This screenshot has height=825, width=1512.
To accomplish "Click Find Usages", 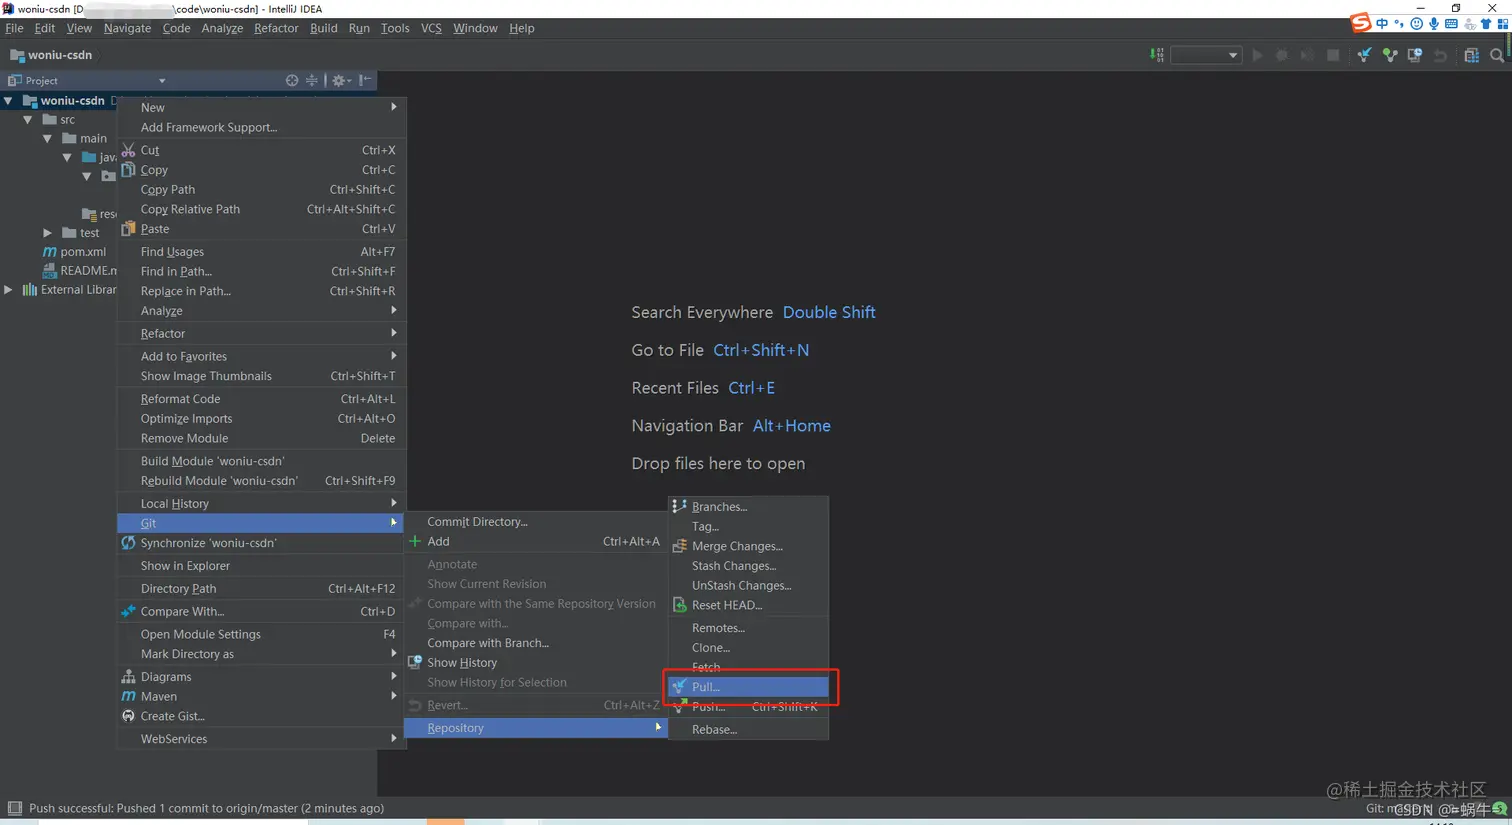I will coord(262,252).
